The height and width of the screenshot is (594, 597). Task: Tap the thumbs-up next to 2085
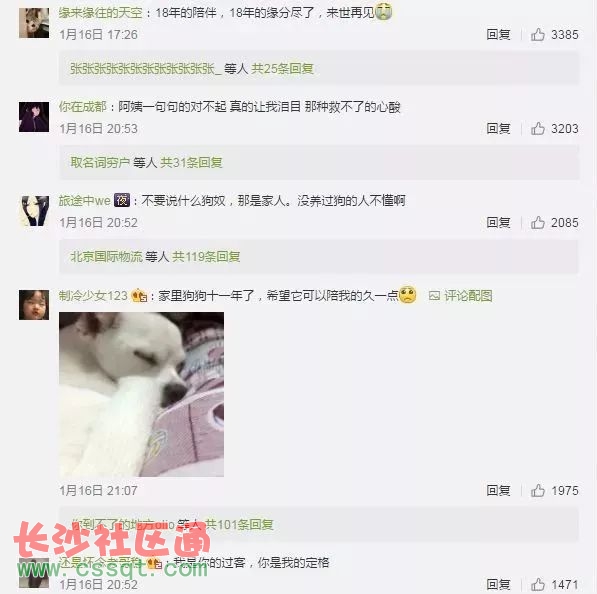[x=538, y=223]
